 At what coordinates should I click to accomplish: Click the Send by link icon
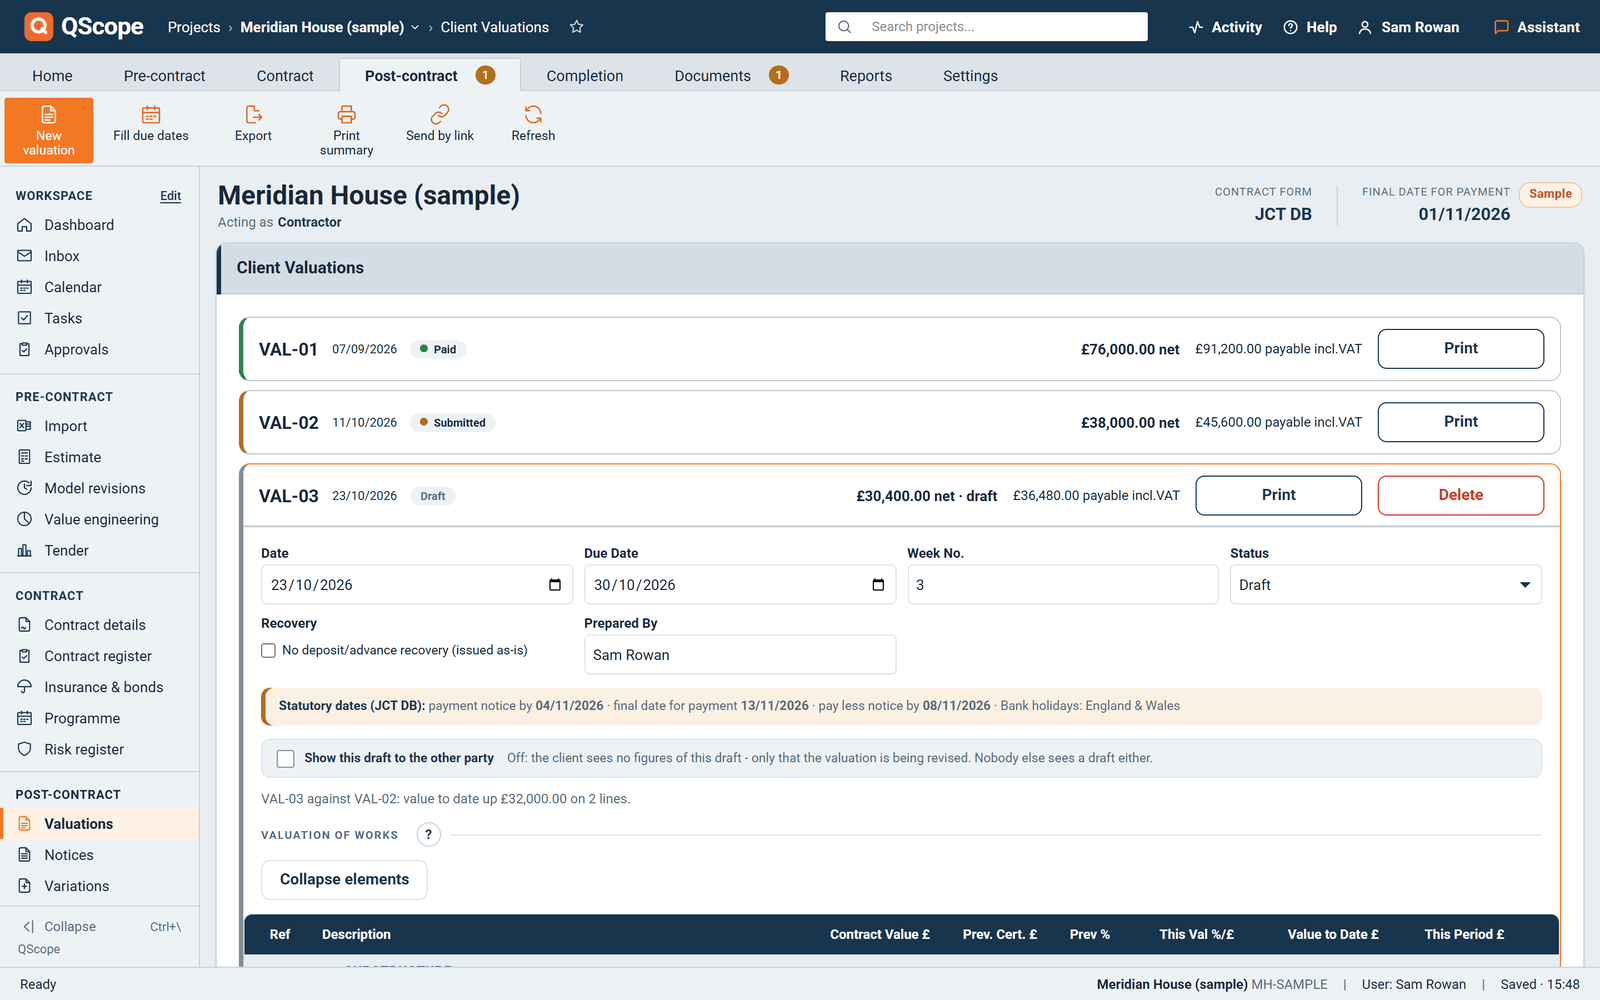[440, 115]
